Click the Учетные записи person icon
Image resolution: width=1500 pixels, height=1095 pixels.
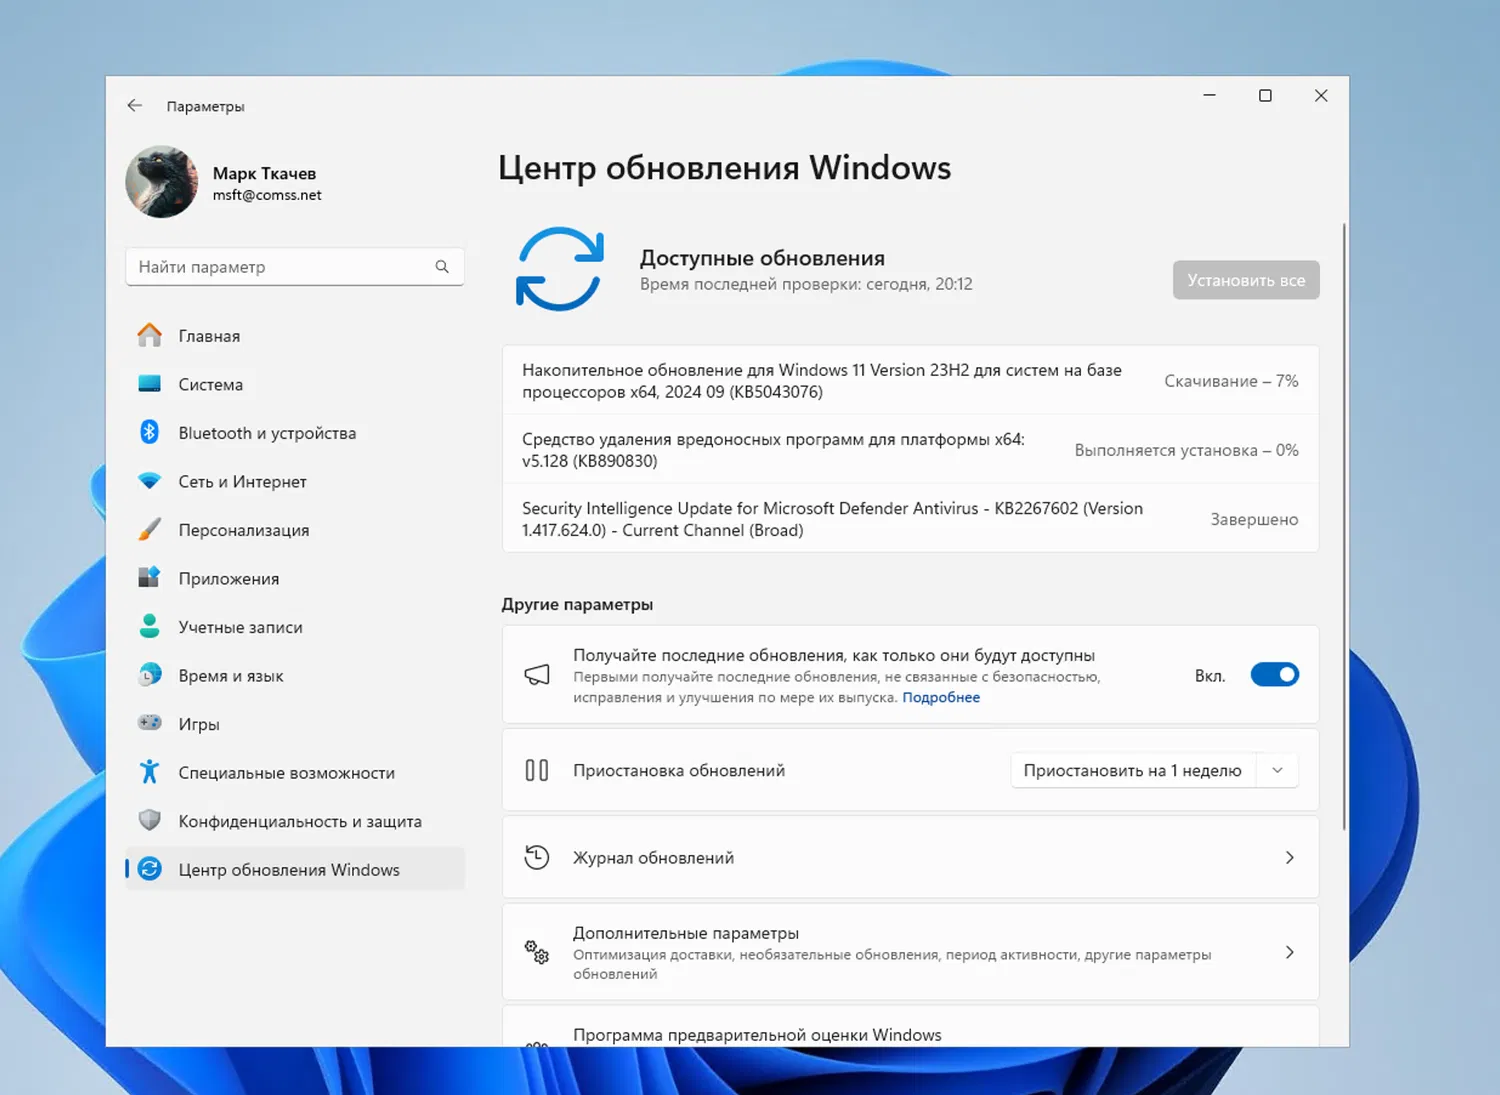(150, 627)
